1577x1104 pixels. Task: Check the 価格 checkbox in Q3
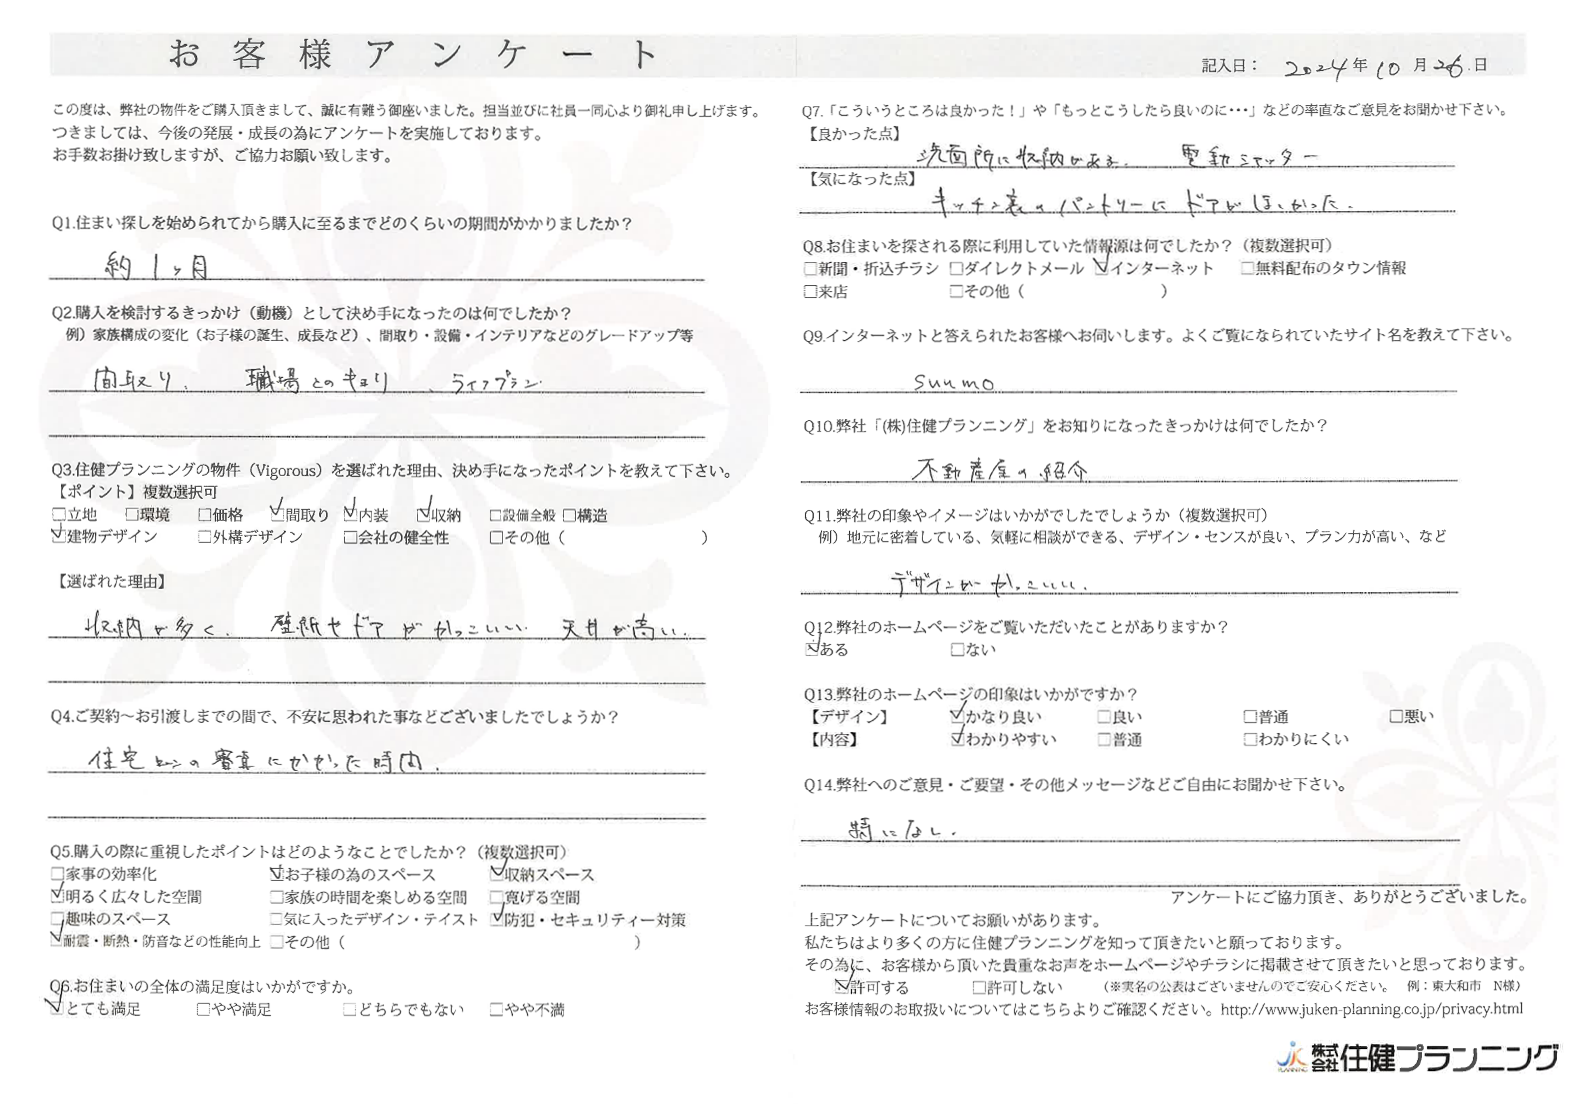(x=205, y=516)
